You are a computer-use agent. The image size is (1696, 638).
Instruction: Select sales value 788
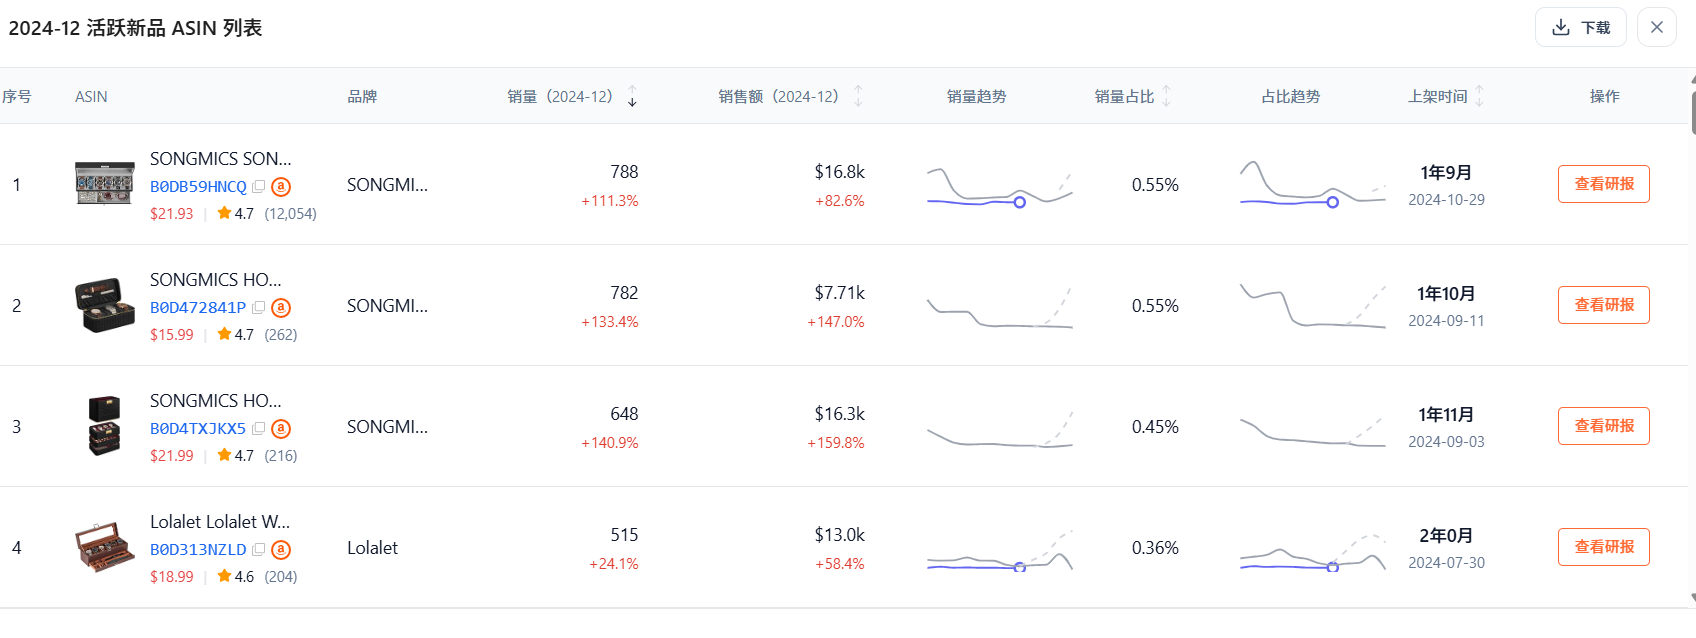point(624,172)
